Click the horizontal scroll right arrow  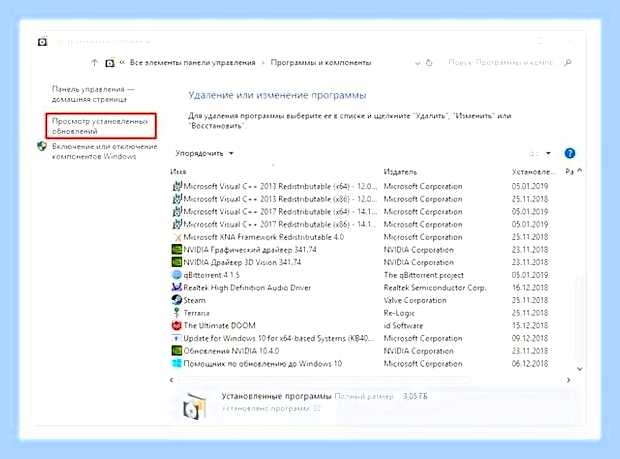pos(568,380)
